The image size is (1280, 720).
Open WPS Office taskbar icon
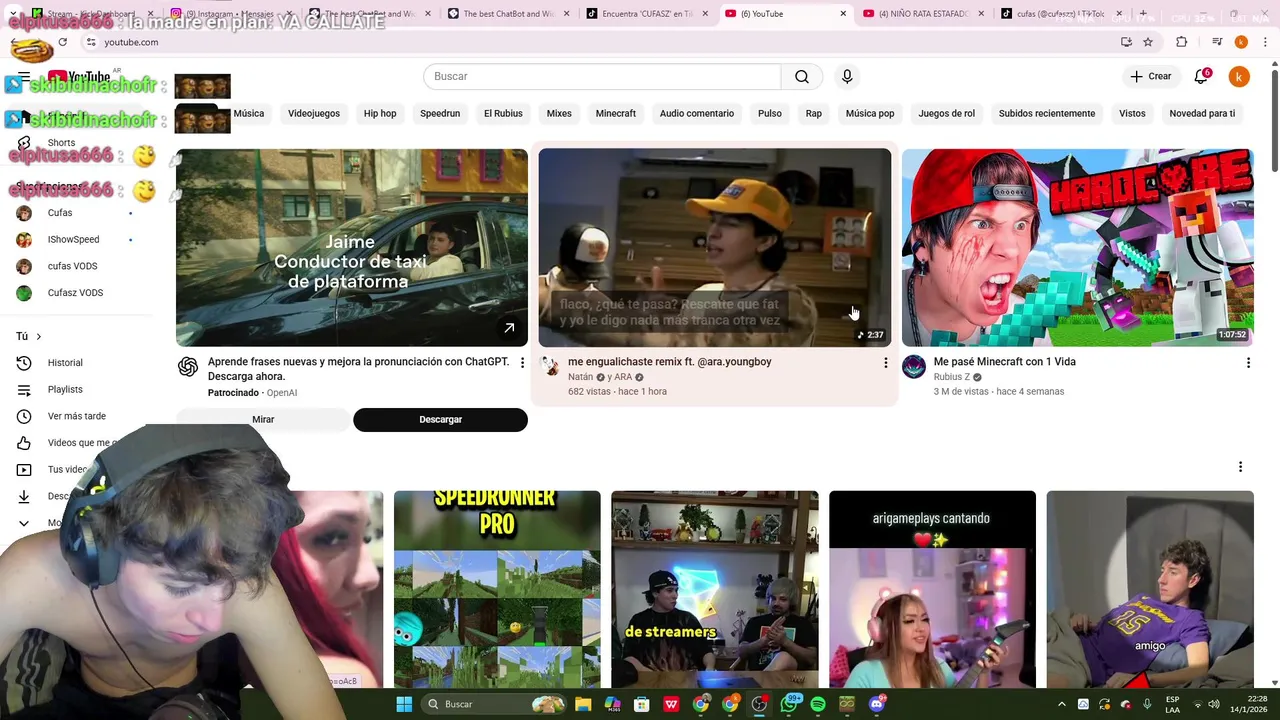pyautogui.click(x=671, y=705)
